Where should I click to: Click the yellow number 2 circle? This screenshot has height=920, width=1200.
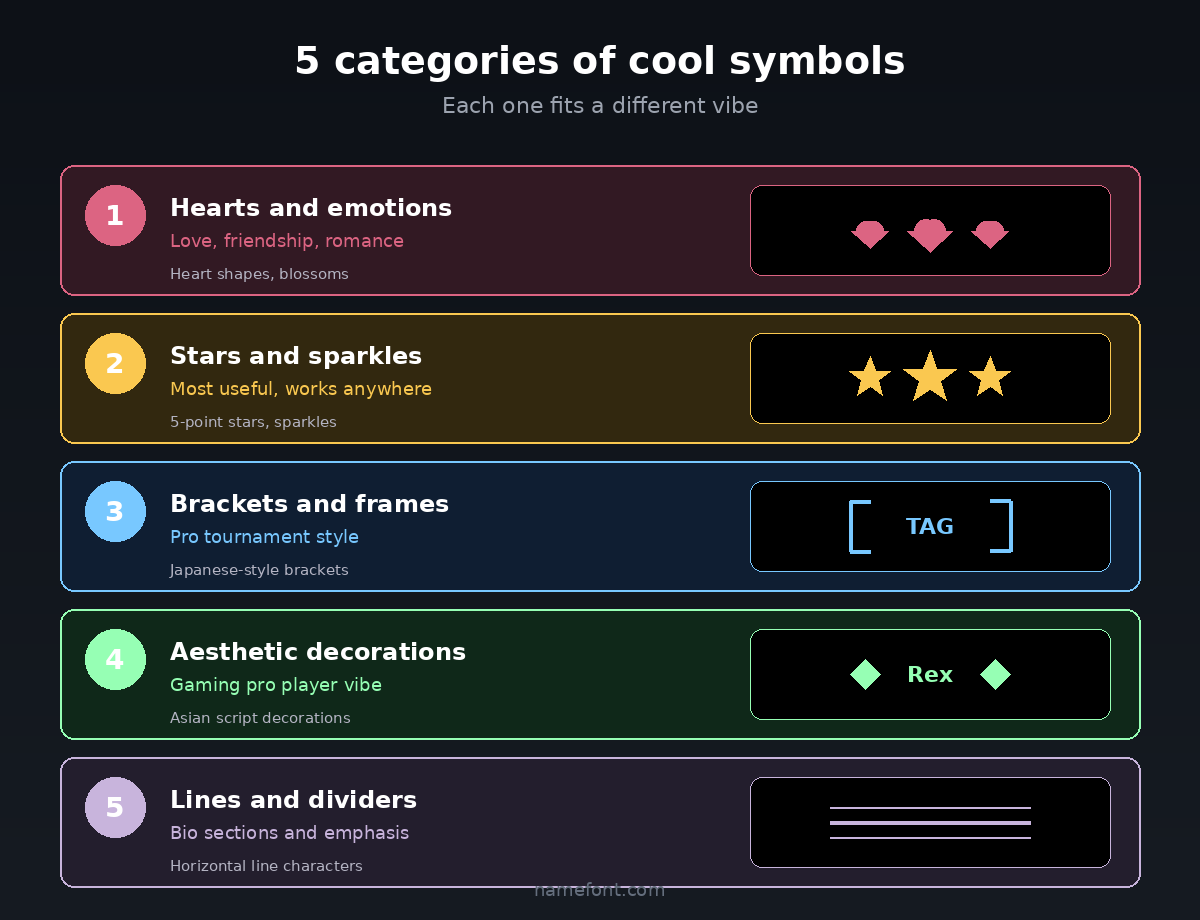pos(115,363)
